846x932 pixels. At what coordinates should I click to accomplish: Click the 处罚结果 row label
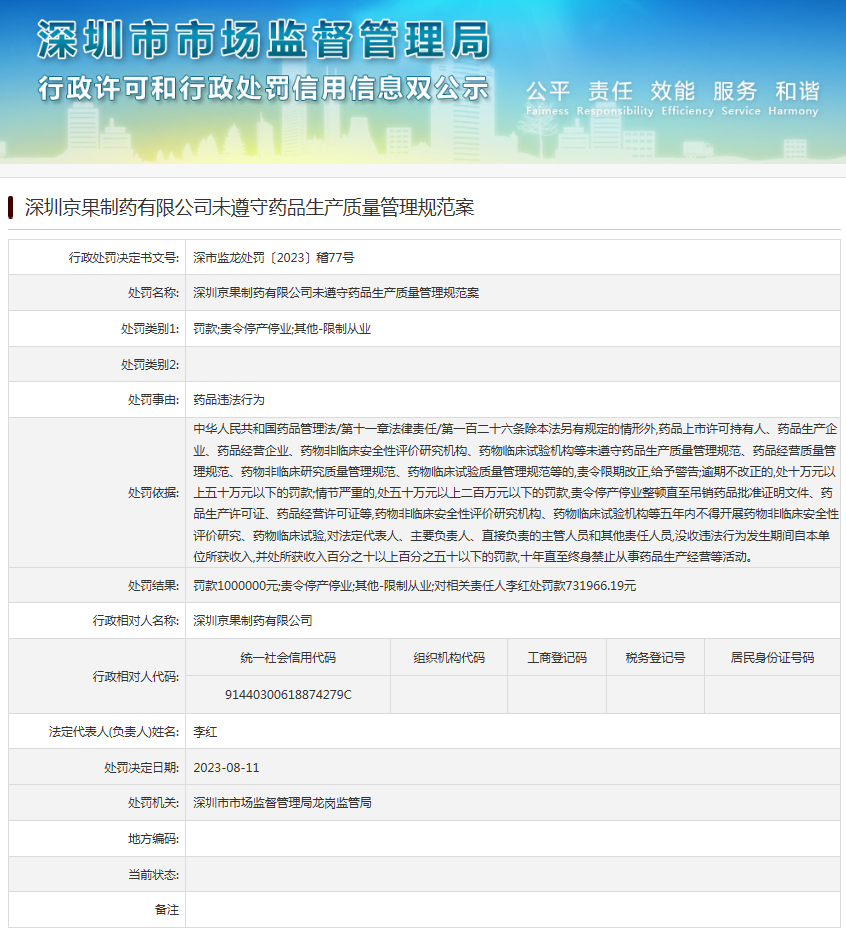(x=153, y=585)
